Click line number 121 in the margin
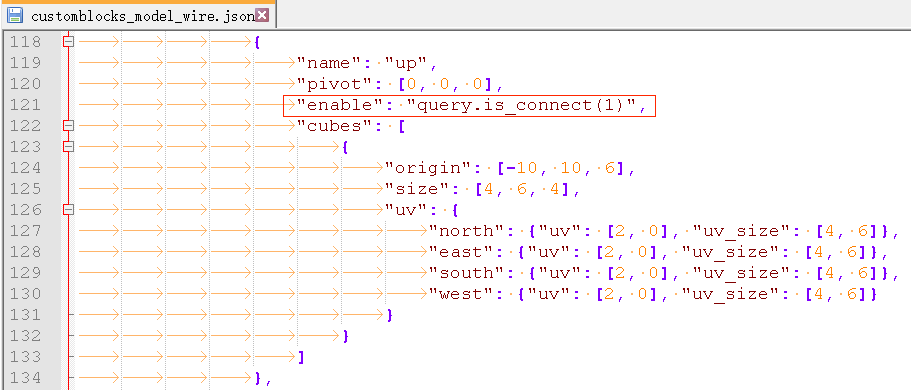The width and height of the screenshot is (911, 390). [26, 105]
